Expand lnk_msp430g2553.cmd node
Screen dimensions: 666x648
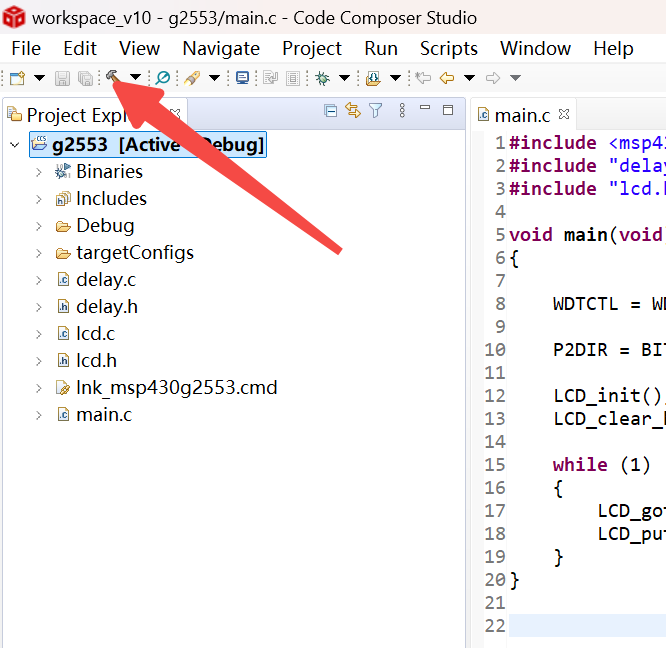point(39,389)
